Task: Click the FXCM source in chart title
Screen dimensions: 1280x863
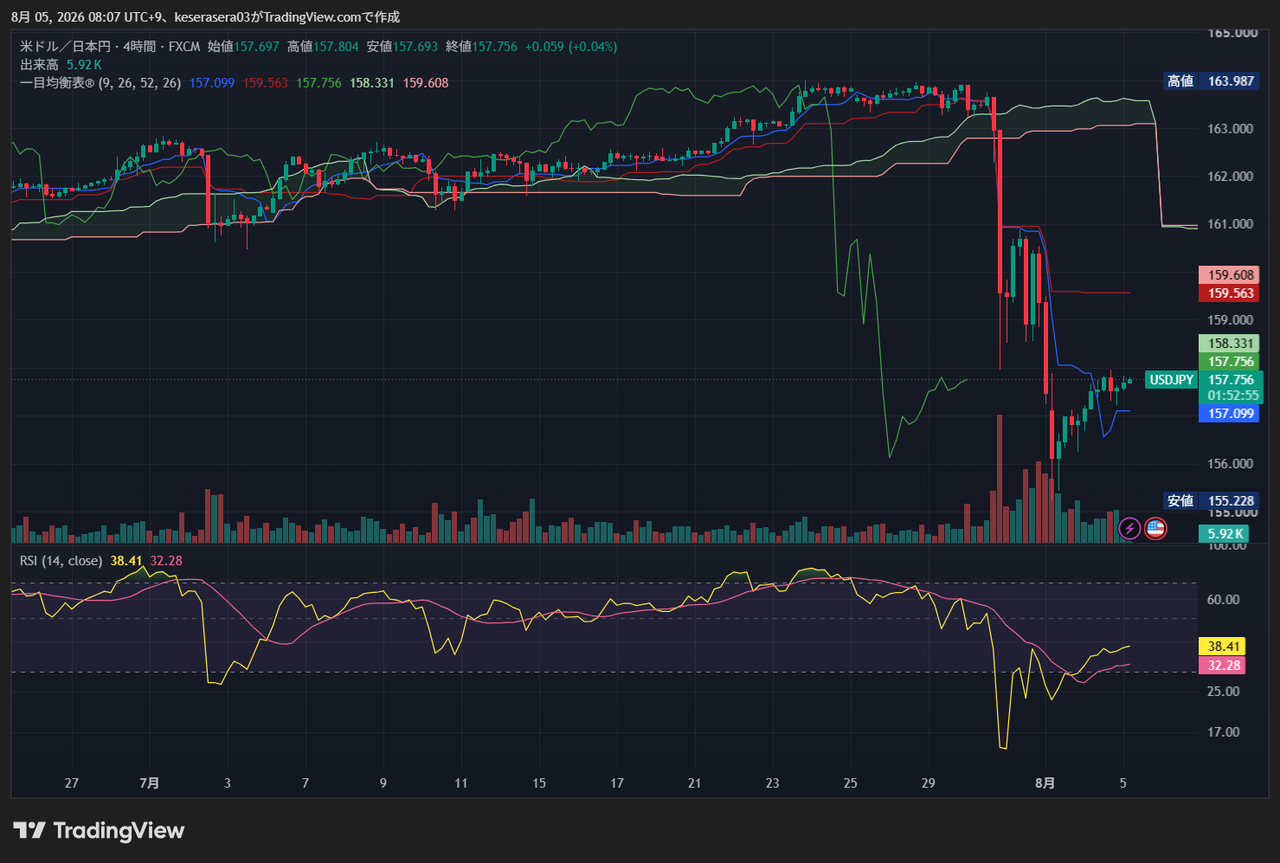Action: click(x=186, y=47)
